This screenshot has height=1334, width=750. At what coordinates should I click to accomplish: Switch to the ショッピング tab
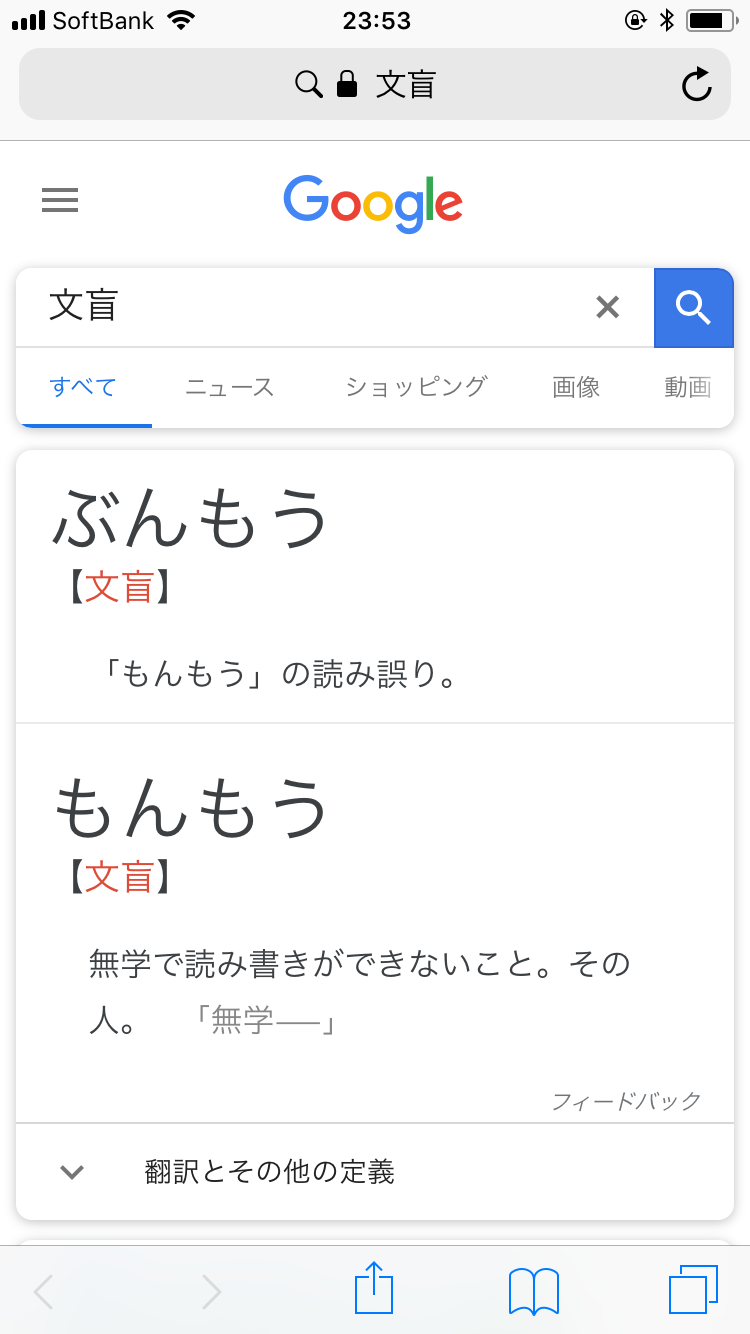tap(416, 387)
